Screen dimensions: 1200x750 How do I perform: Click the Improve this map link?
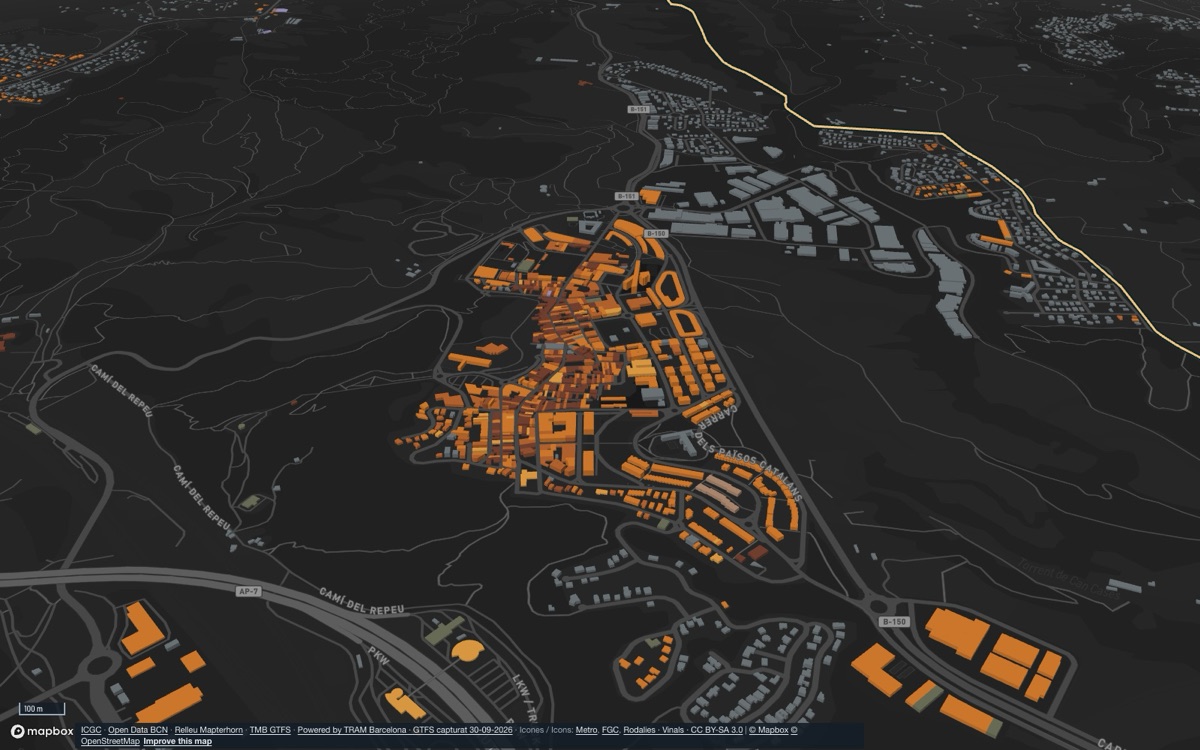pyautogui.click(x=177, y=741)
